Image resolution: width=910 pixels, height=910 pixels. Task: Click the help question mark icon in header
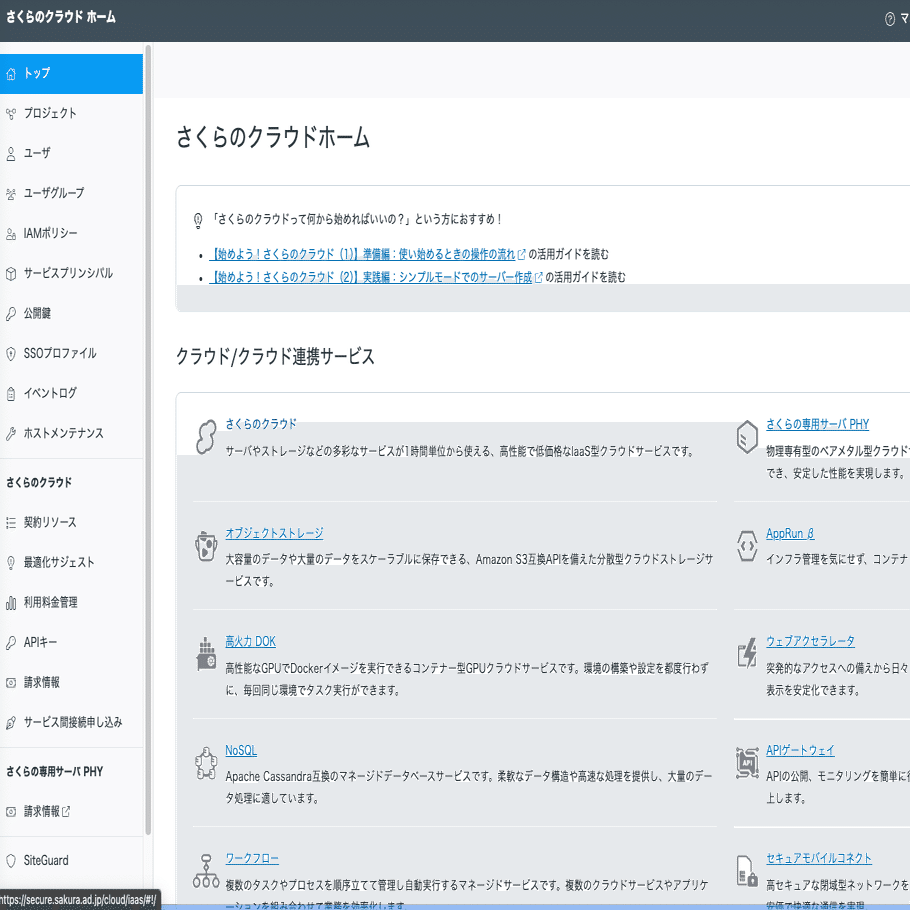[890, 19]
